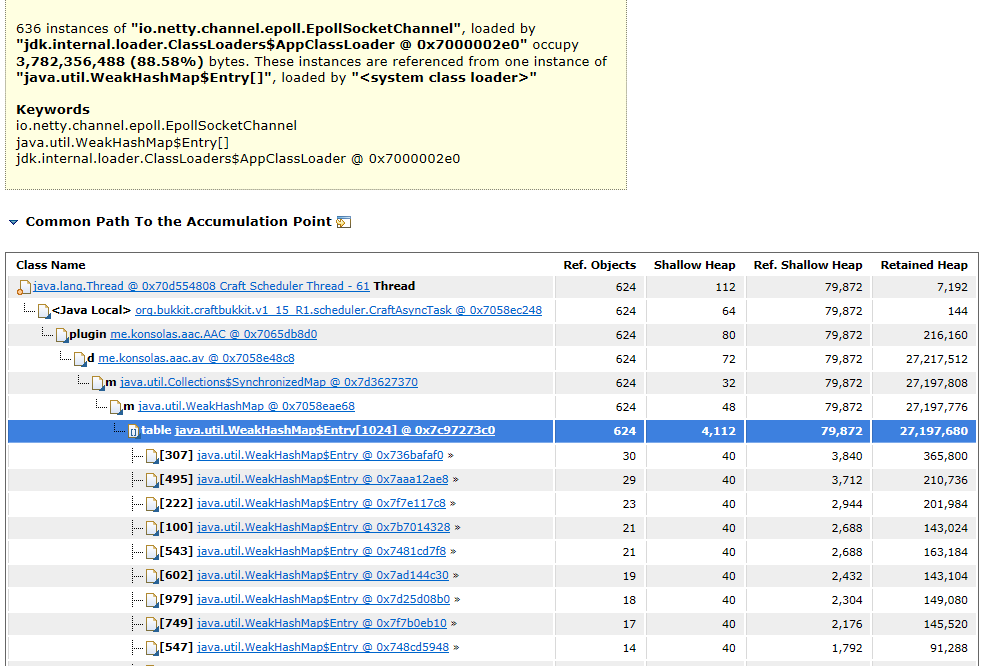
Task: Click the object icon of entry [307]
Action: tap(152, 456)
